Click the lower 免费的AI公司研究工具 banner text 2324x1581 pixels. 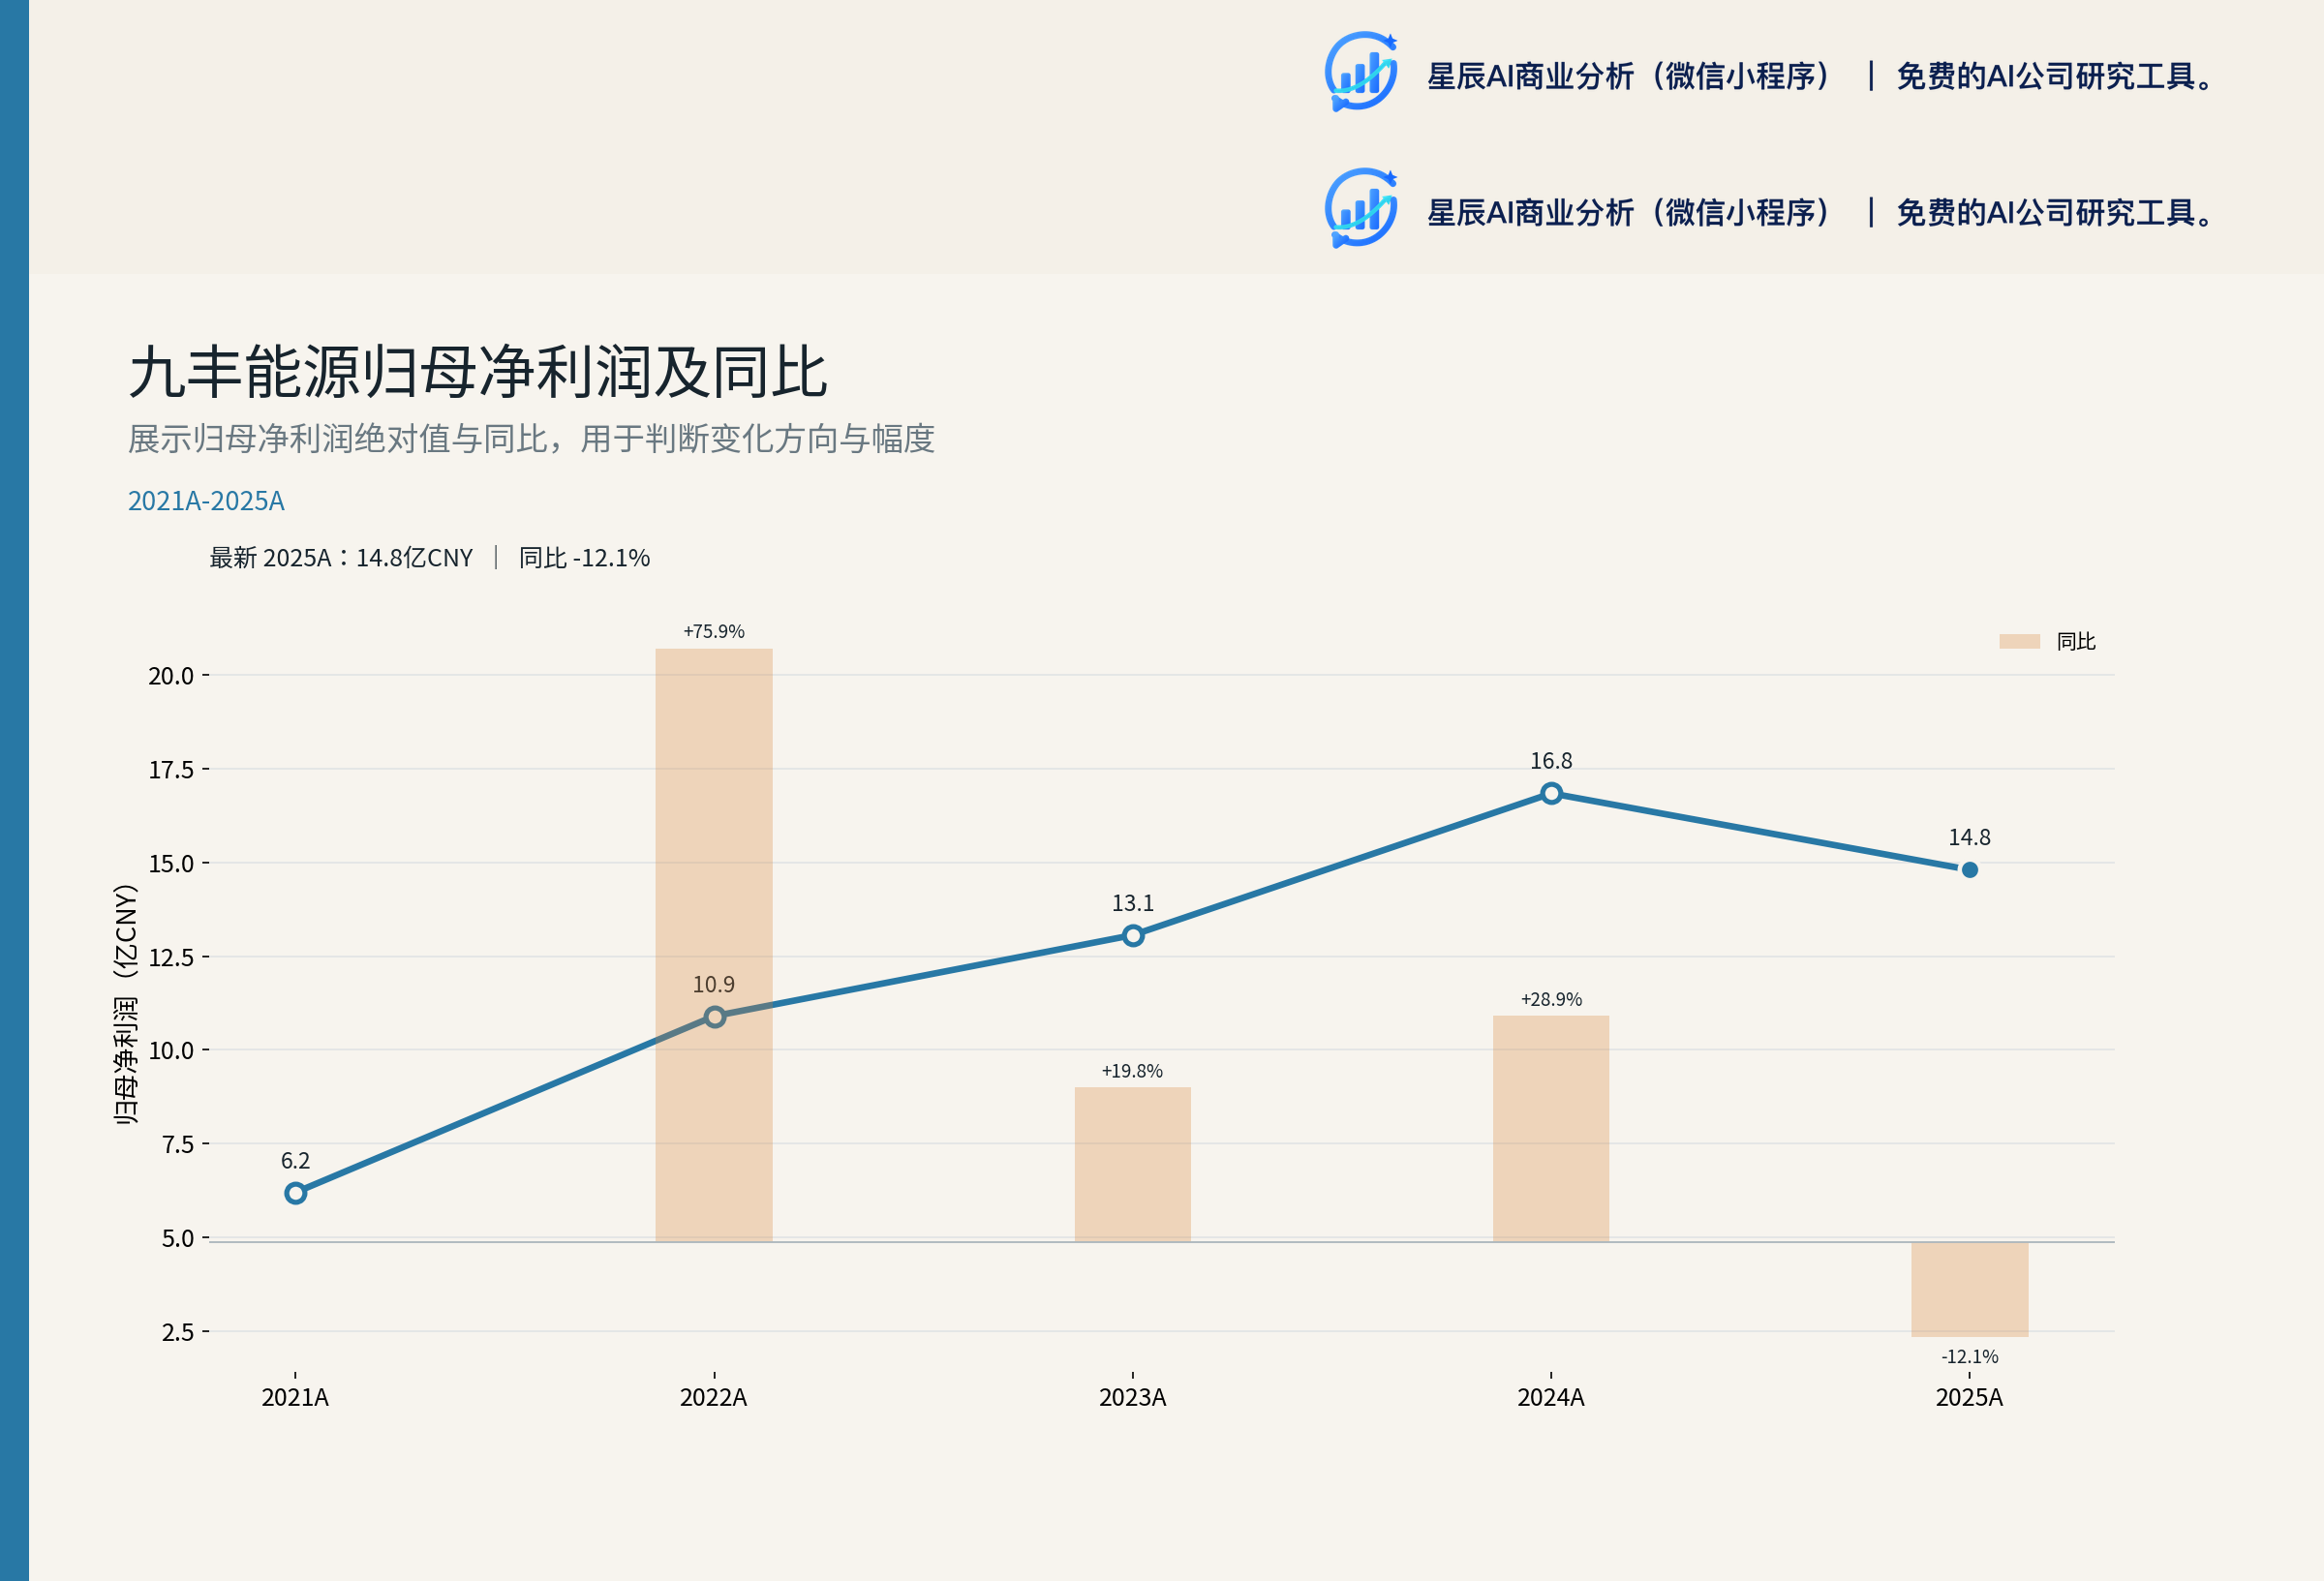(x=2057, y=213)
